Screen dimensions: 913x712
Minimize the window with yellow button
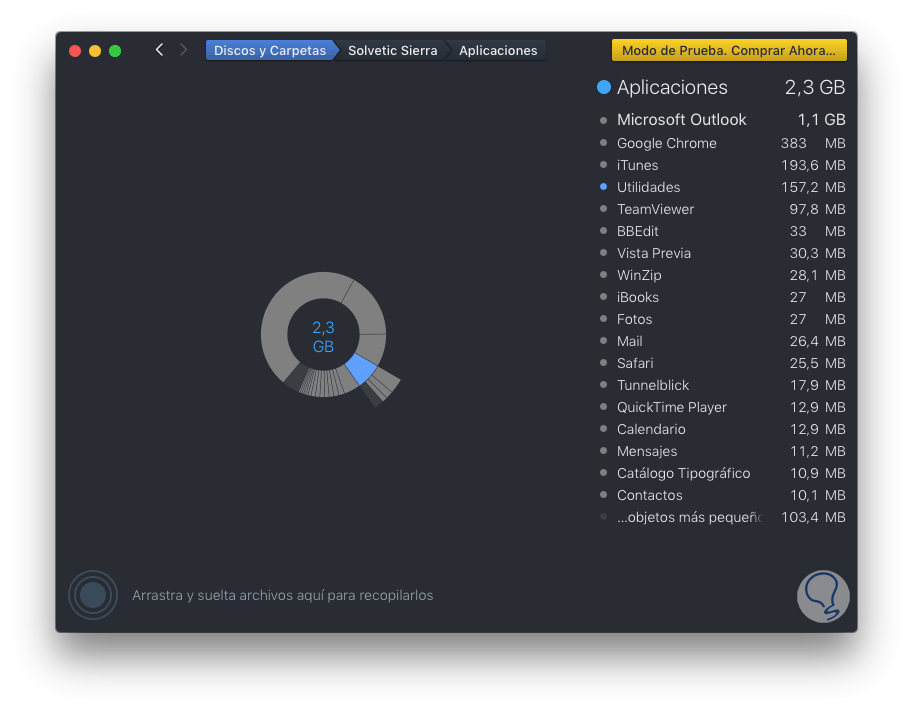[x=95, y=51]
